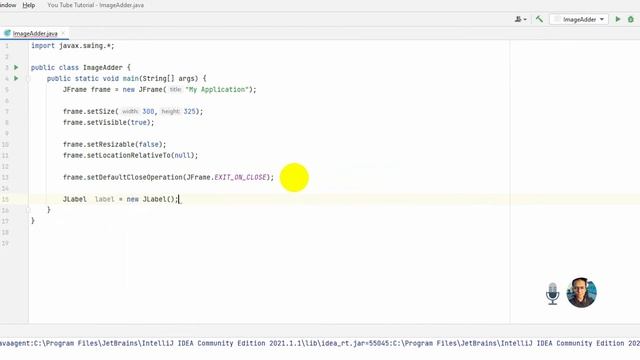The image size is (640, 360).
Task: Click the frame.setVisible(true) line
Action: [x=109, y=122]
